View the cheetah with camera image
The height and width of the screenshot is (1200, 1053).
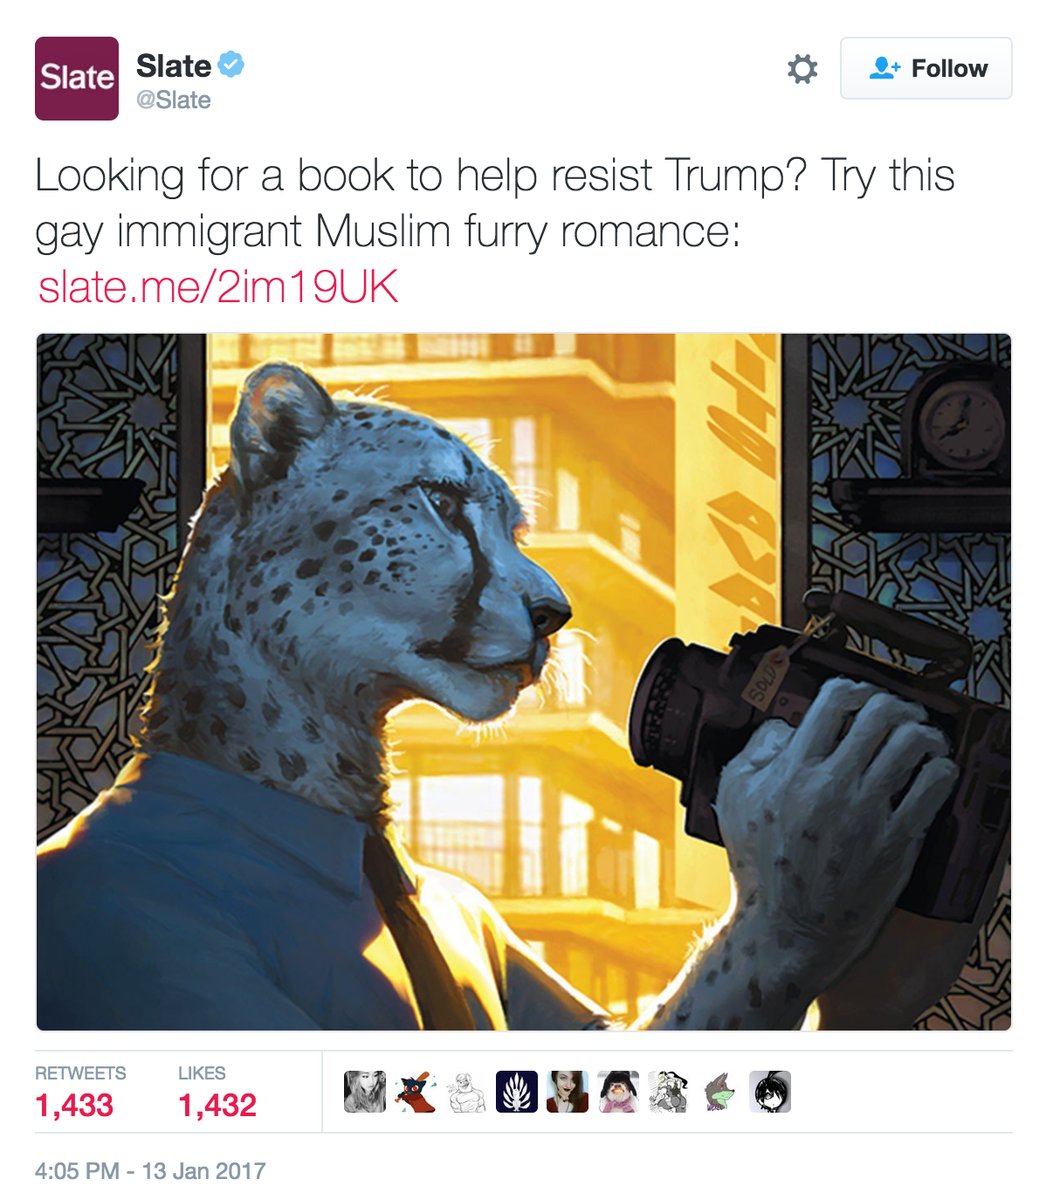point(524,682)
